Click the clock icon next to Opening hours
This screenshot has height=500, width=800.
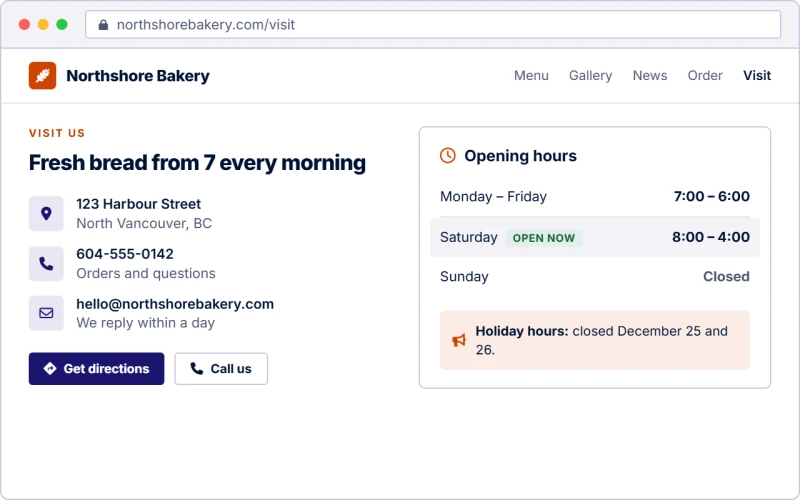pos(447,156)
